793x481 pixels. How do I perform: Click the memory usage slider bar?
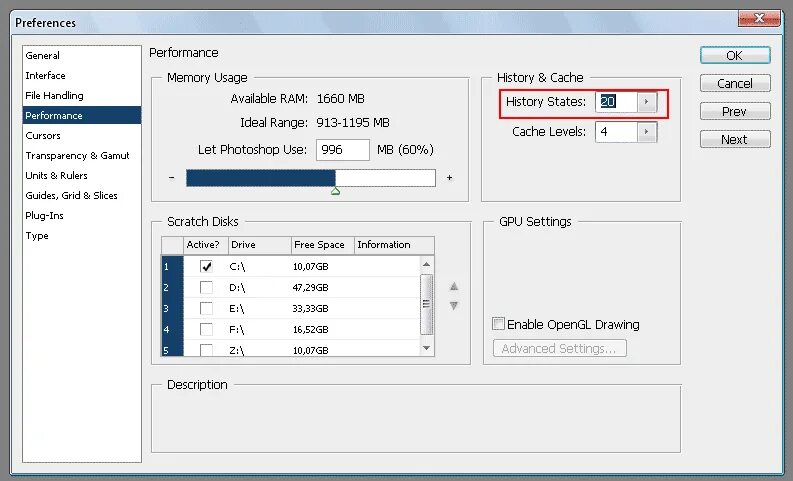click(311, 178)
